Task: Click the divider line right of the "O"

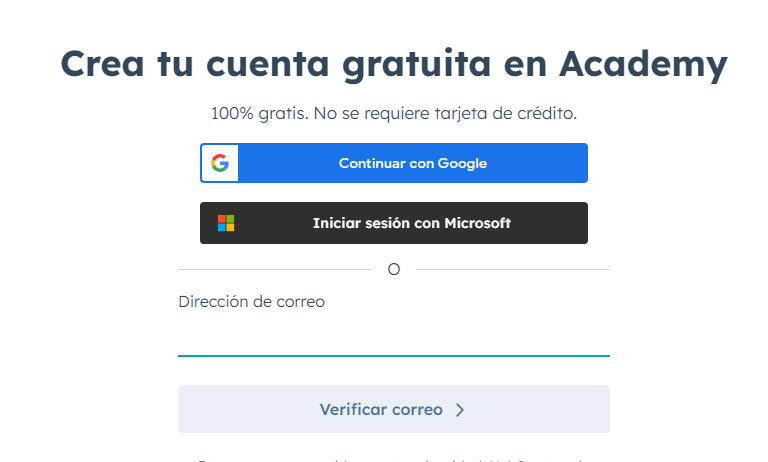Action: 513,269
